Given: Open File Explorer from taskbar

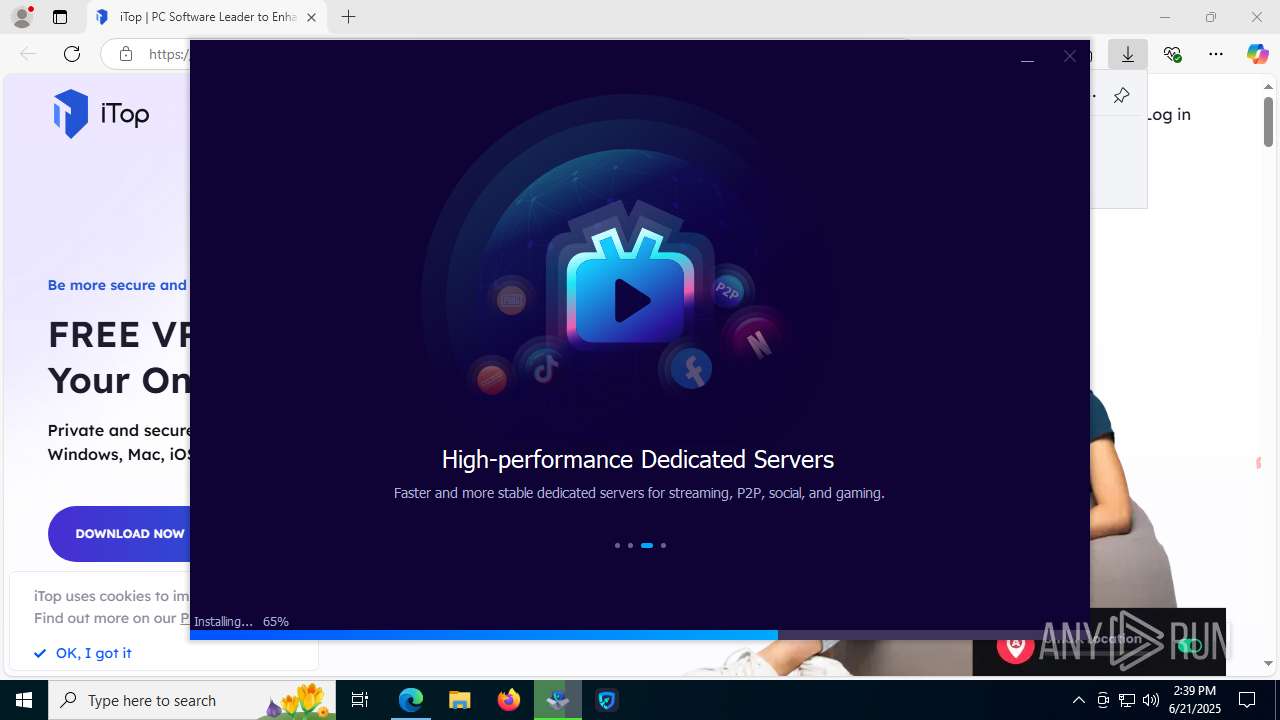Looking at the screenshot, I should click(459, 700).
